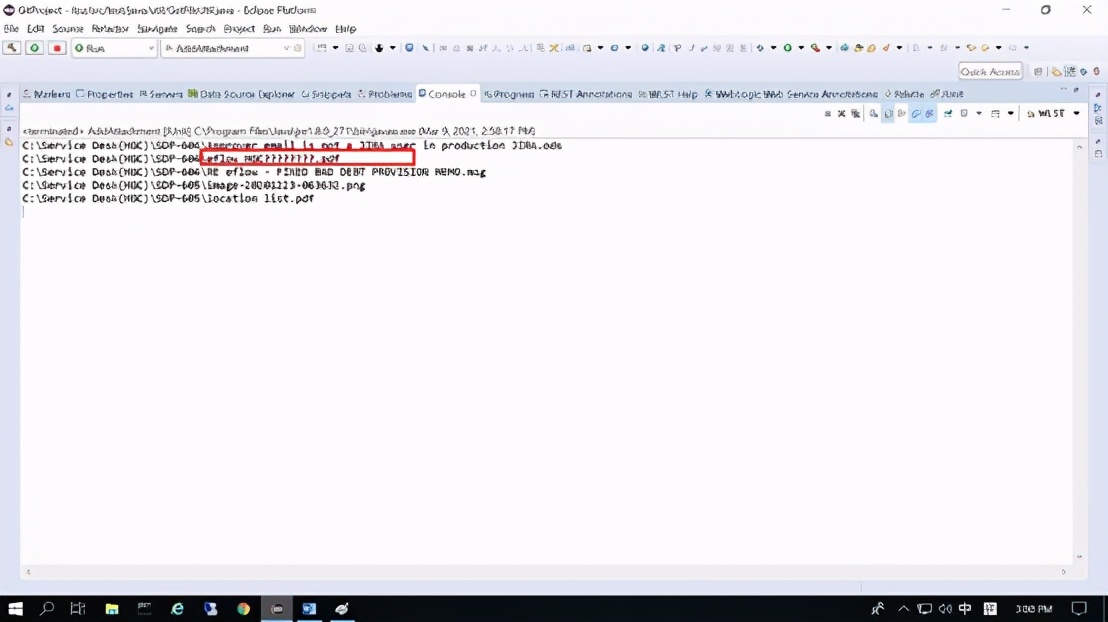
Task: Click the gear icon beside AddAttachment configuration
Action: 297,48
